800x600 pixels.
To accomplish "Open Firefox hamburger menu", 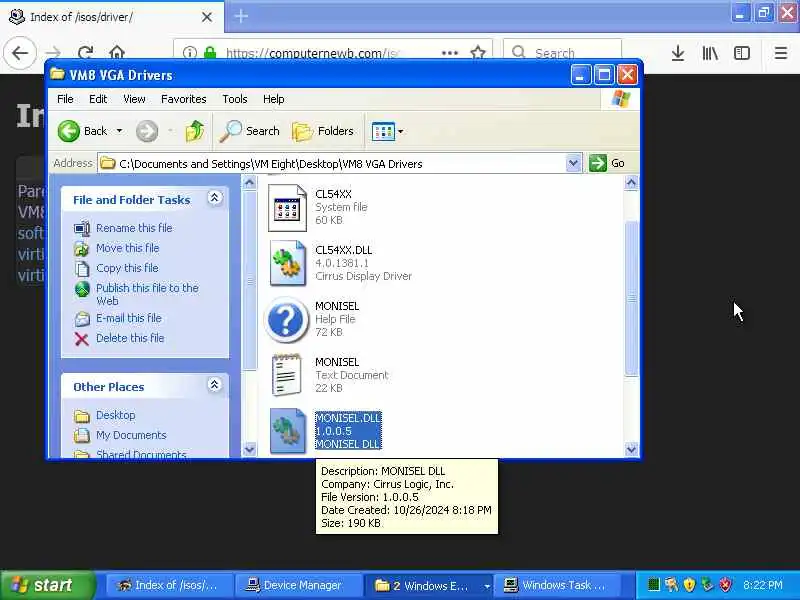I will [x=781, y=53].
